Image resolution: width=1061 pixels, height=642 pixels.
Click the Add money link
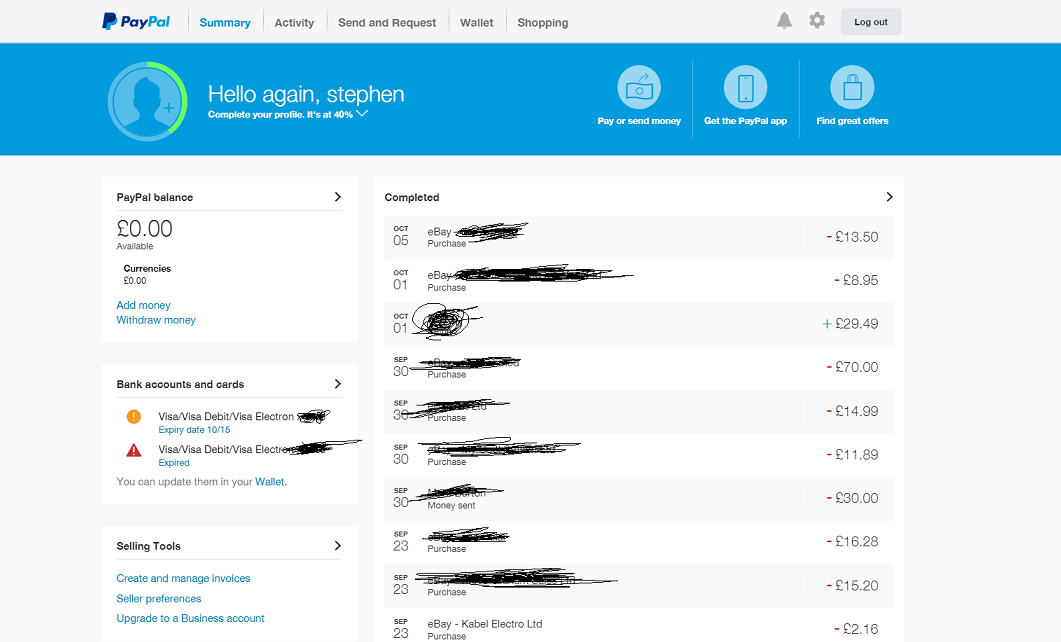[x=143, y=305]
